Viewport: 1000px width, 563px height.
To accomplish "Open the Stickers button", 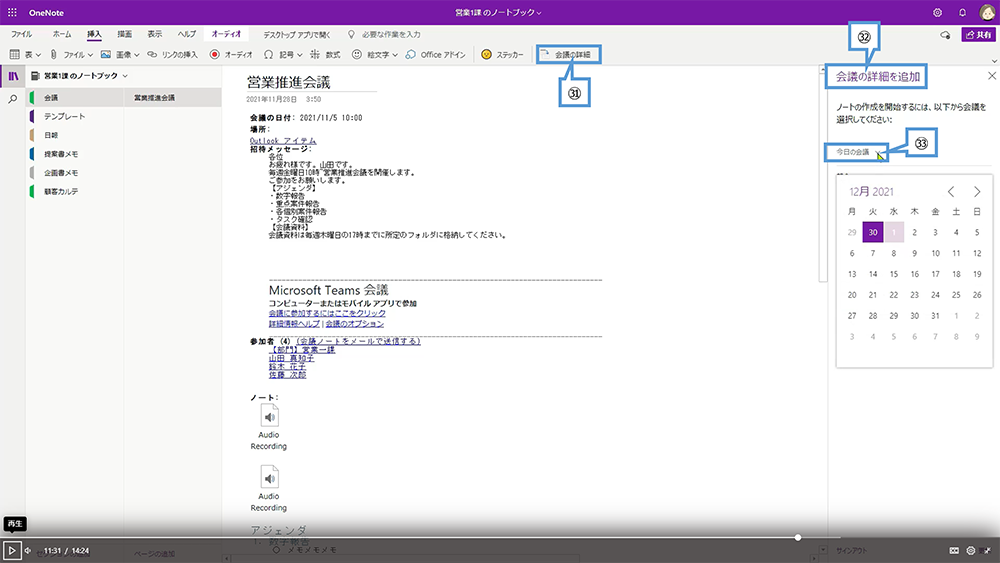I will (x=503, y=55).
